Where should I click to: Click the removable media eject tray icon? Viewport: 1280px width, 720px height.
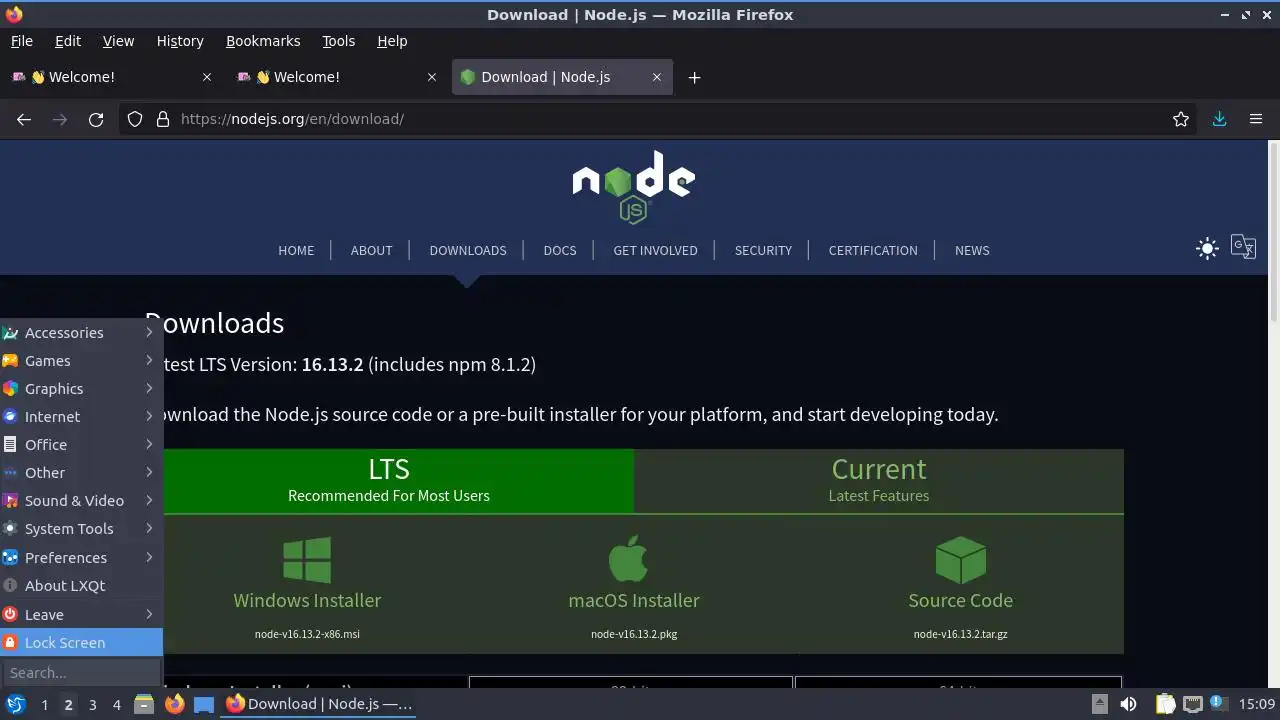[x=1099, y=704]
